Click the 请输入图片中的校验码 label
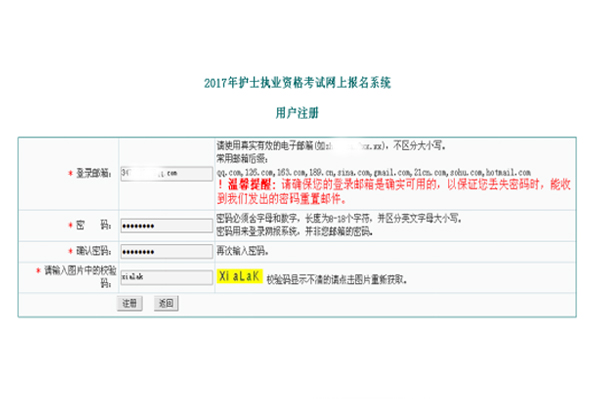Screen dimensions: 600x400 click(x=82, y=271)
